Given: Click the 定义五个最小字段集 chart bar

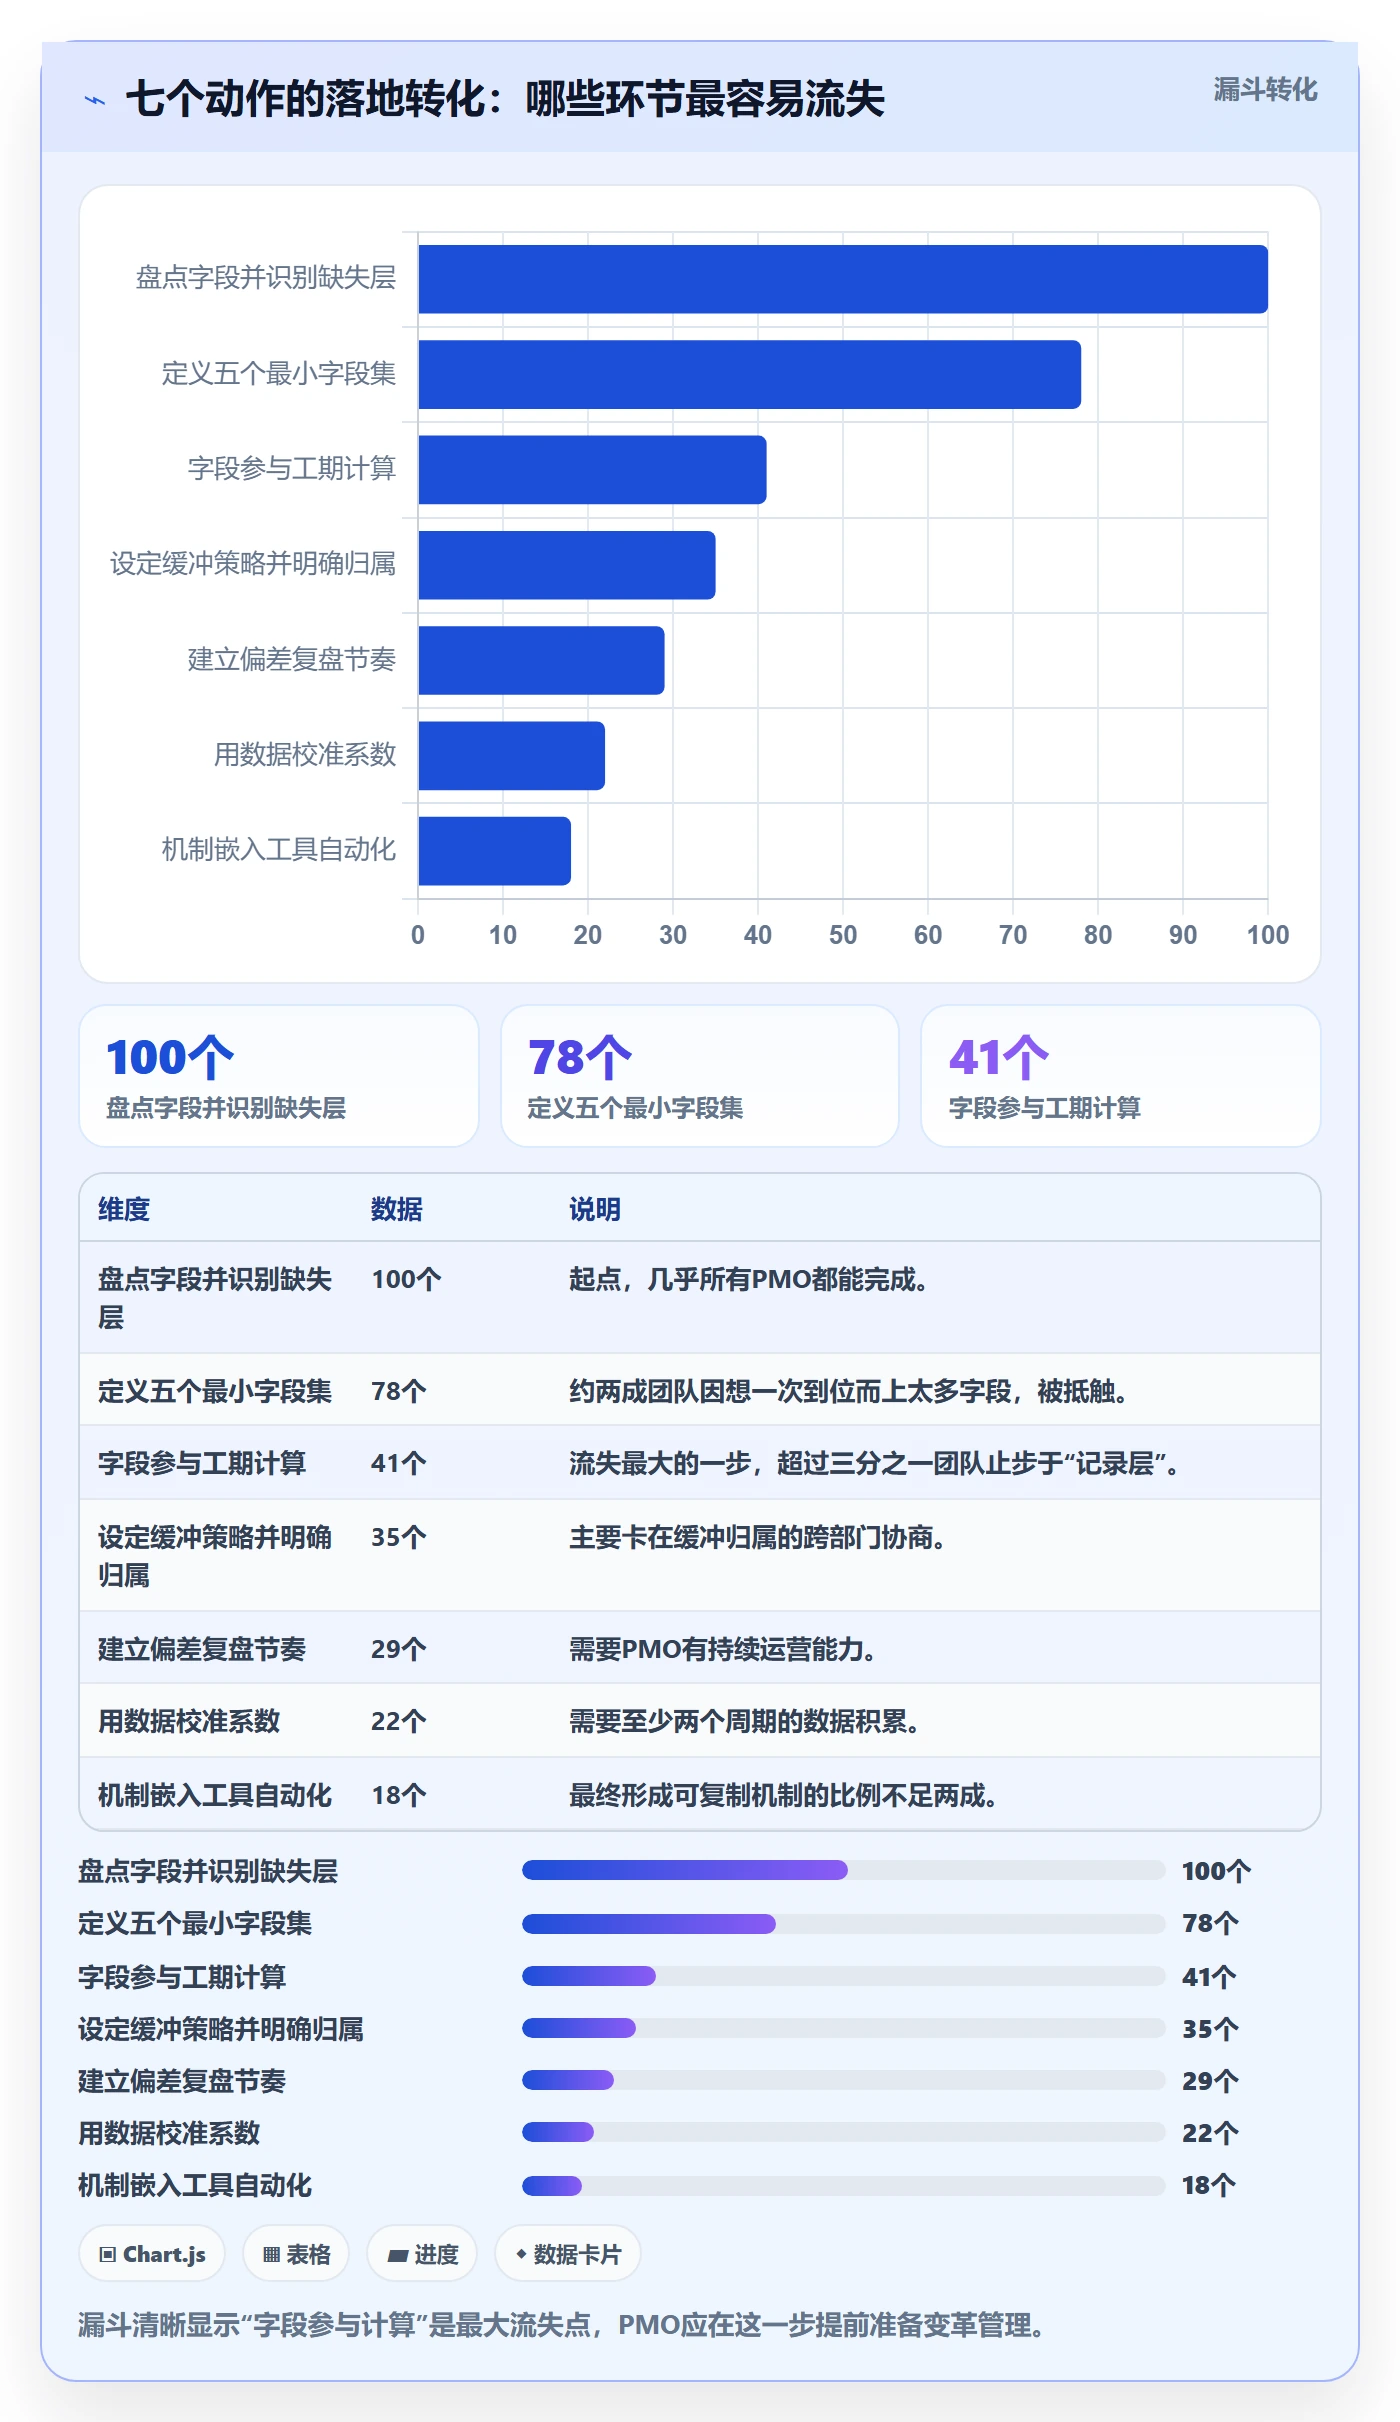Looking at the screenshot, I should (x=750, y=374).
